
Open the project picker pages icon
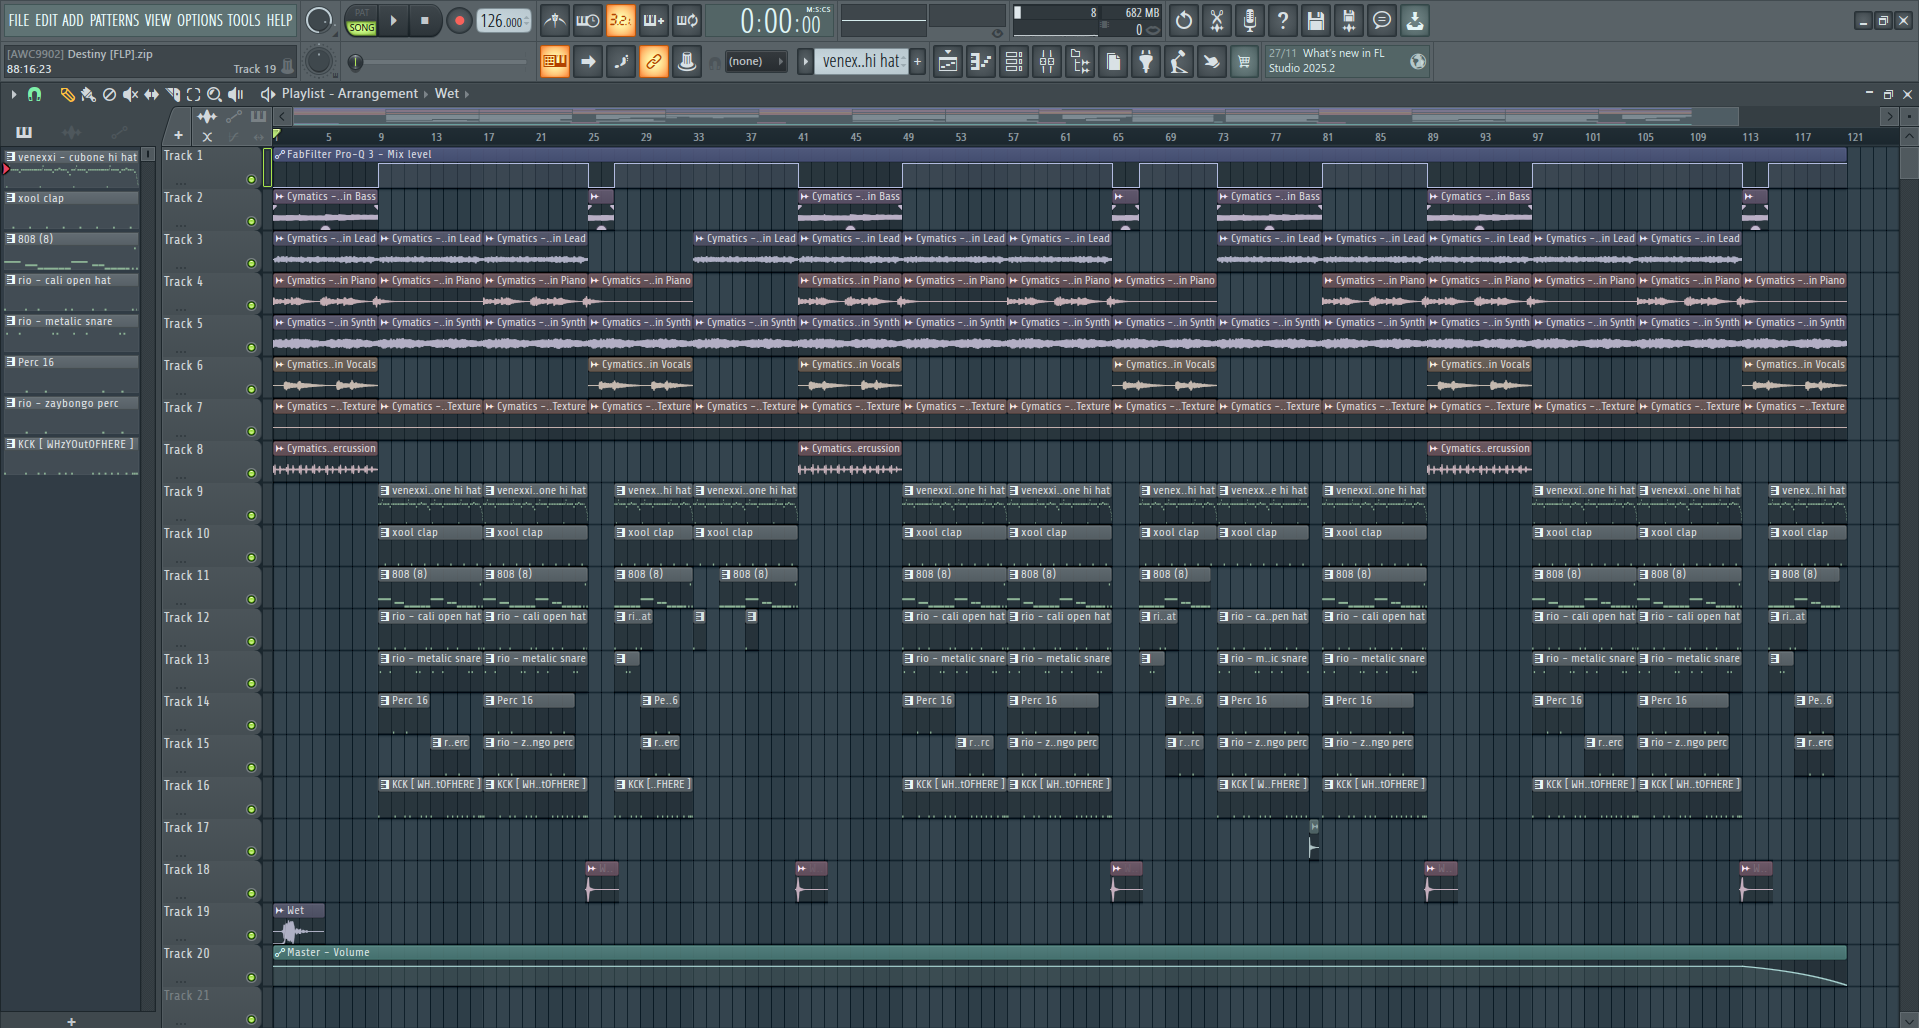click(1113, 62)
